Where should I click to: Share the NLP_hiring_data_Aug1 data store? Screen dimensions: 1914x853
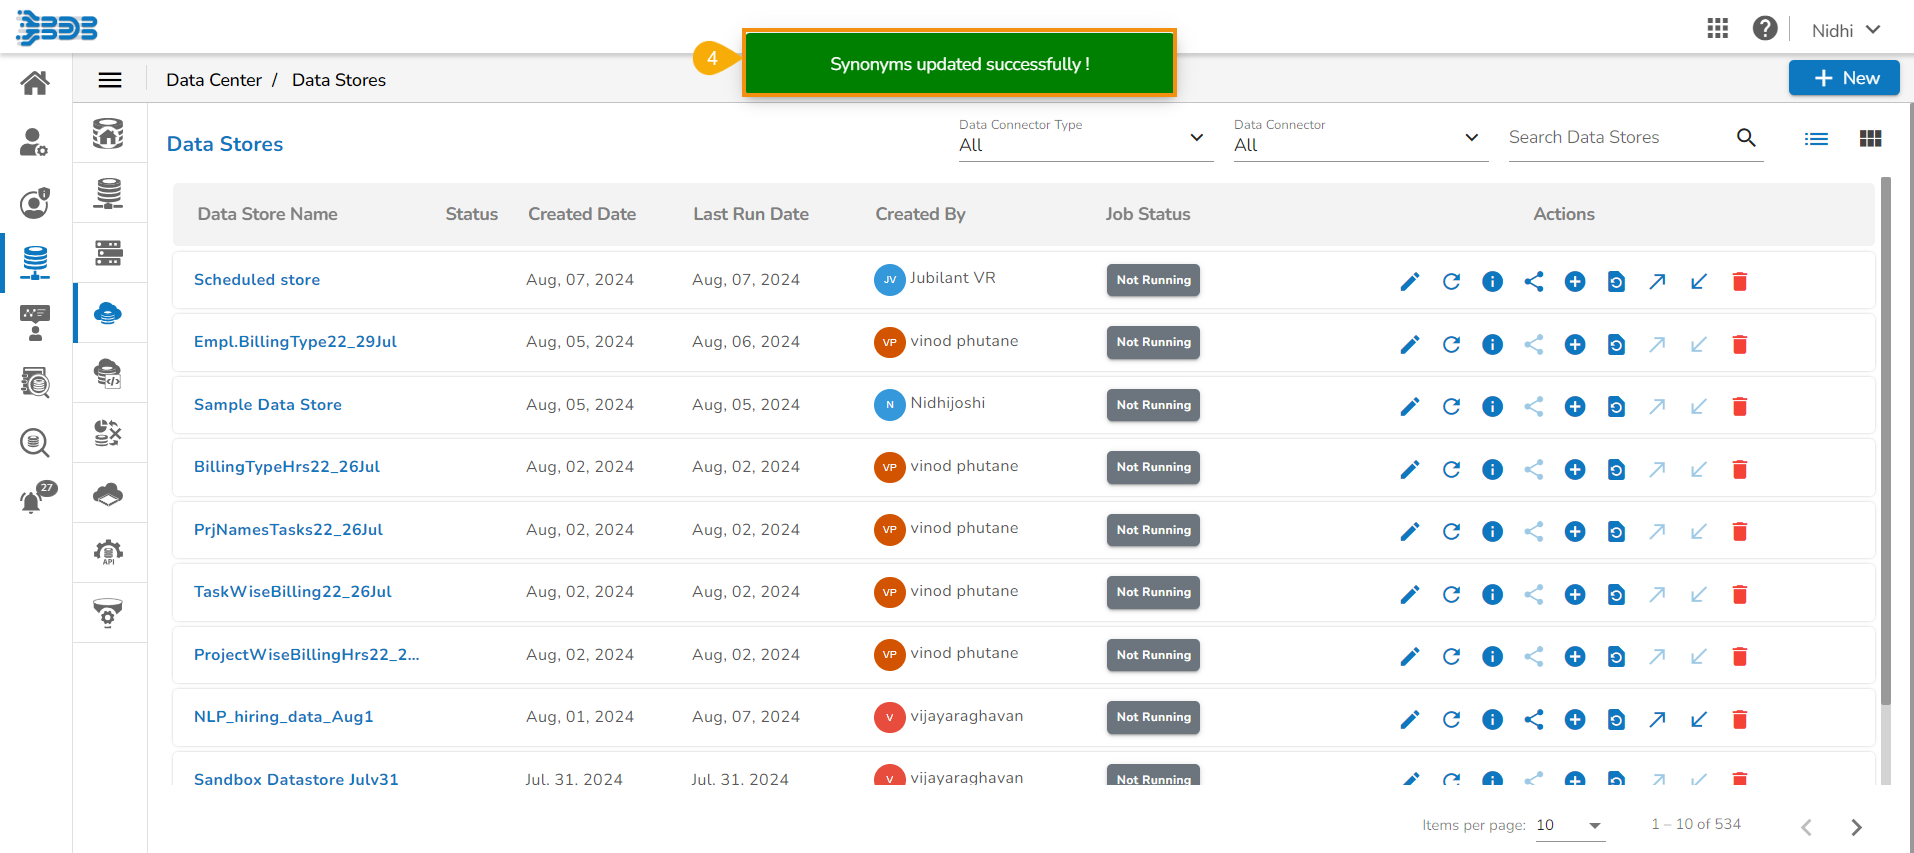click(x=1533, y=720)
